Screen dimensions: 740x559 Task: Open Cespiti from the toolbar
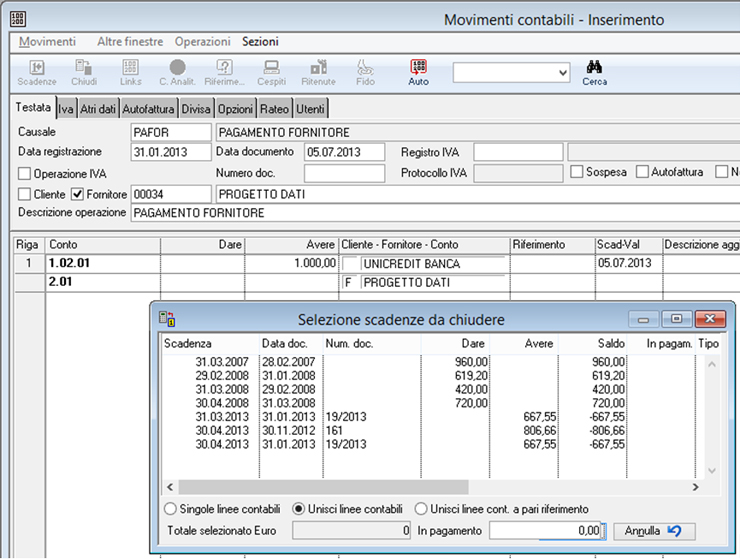270,72
